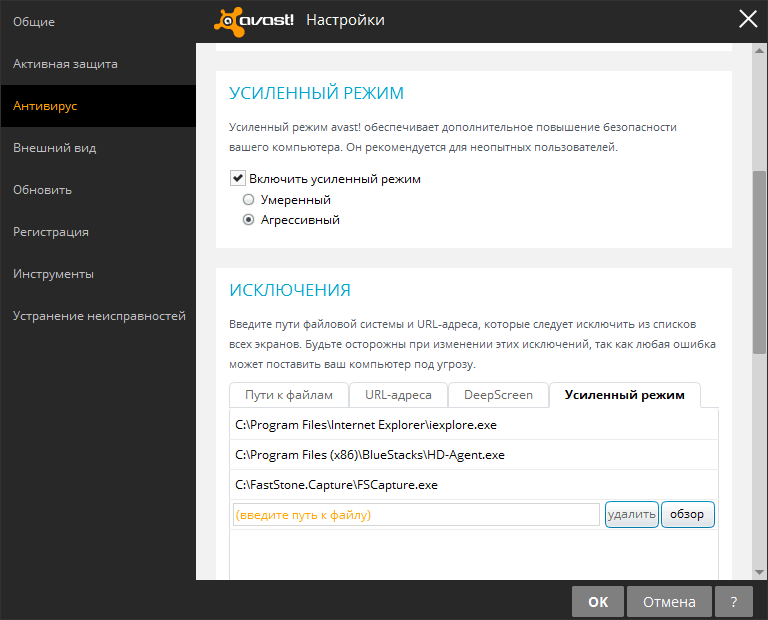
Task: Select the Антивирус sidebar item
Action: [98, 106]
